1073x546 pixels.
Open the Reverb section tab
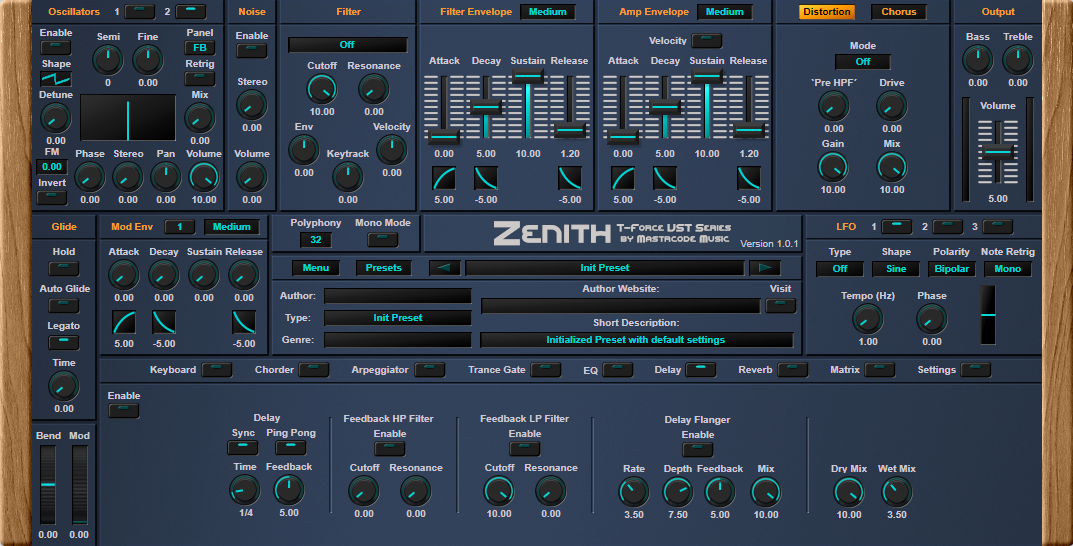tap(792, 369)
